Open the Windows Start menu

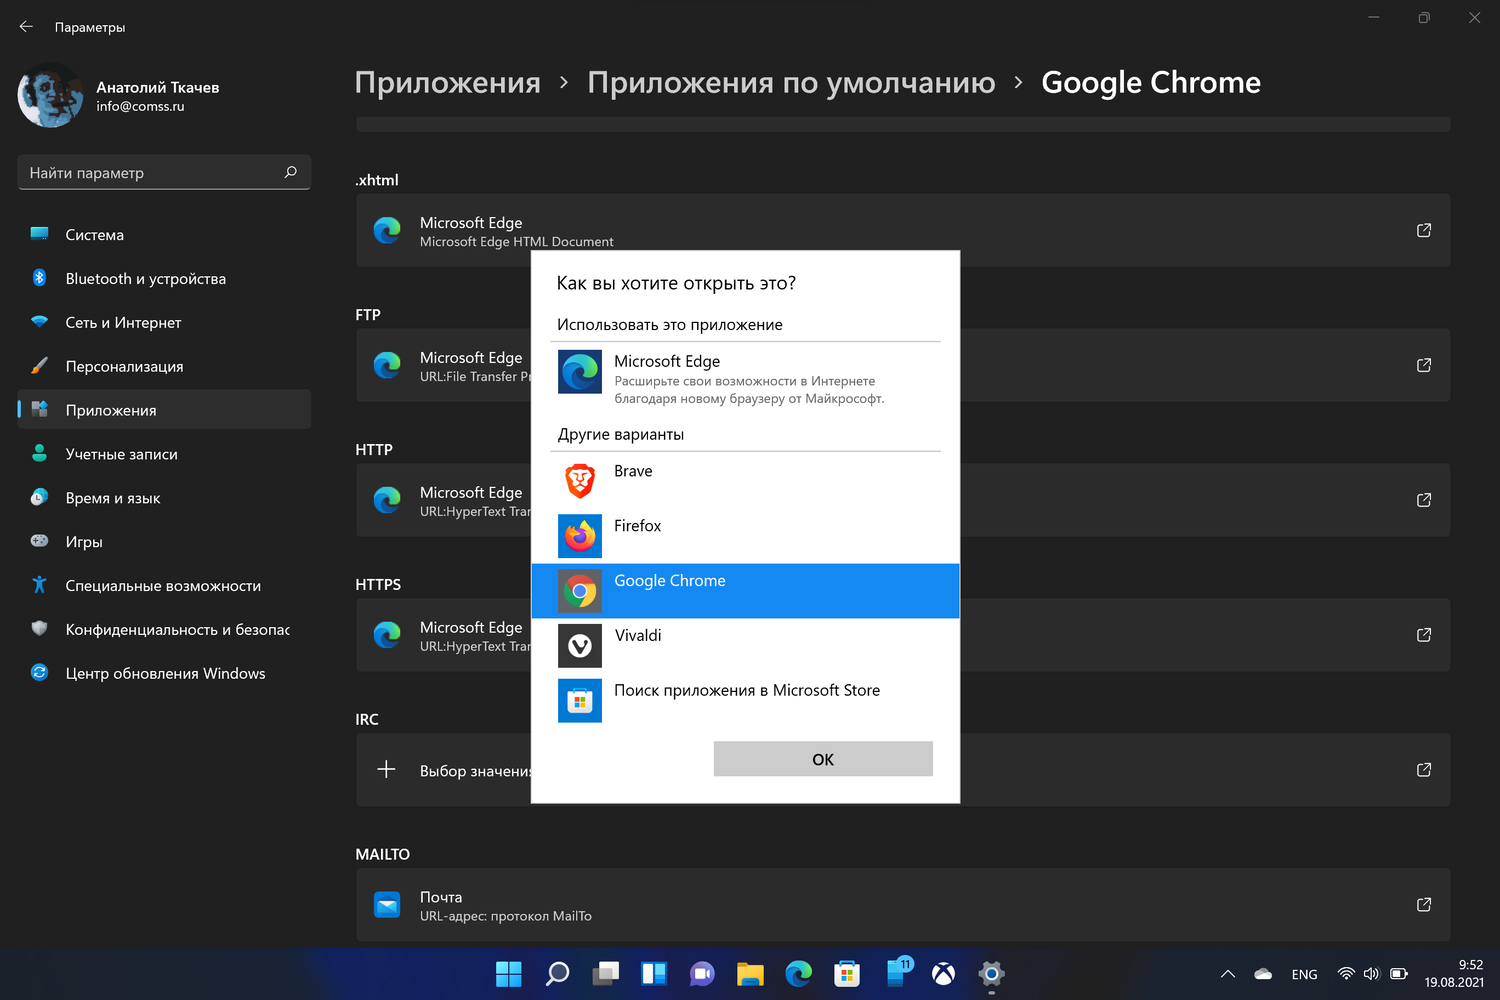(509, 974)
